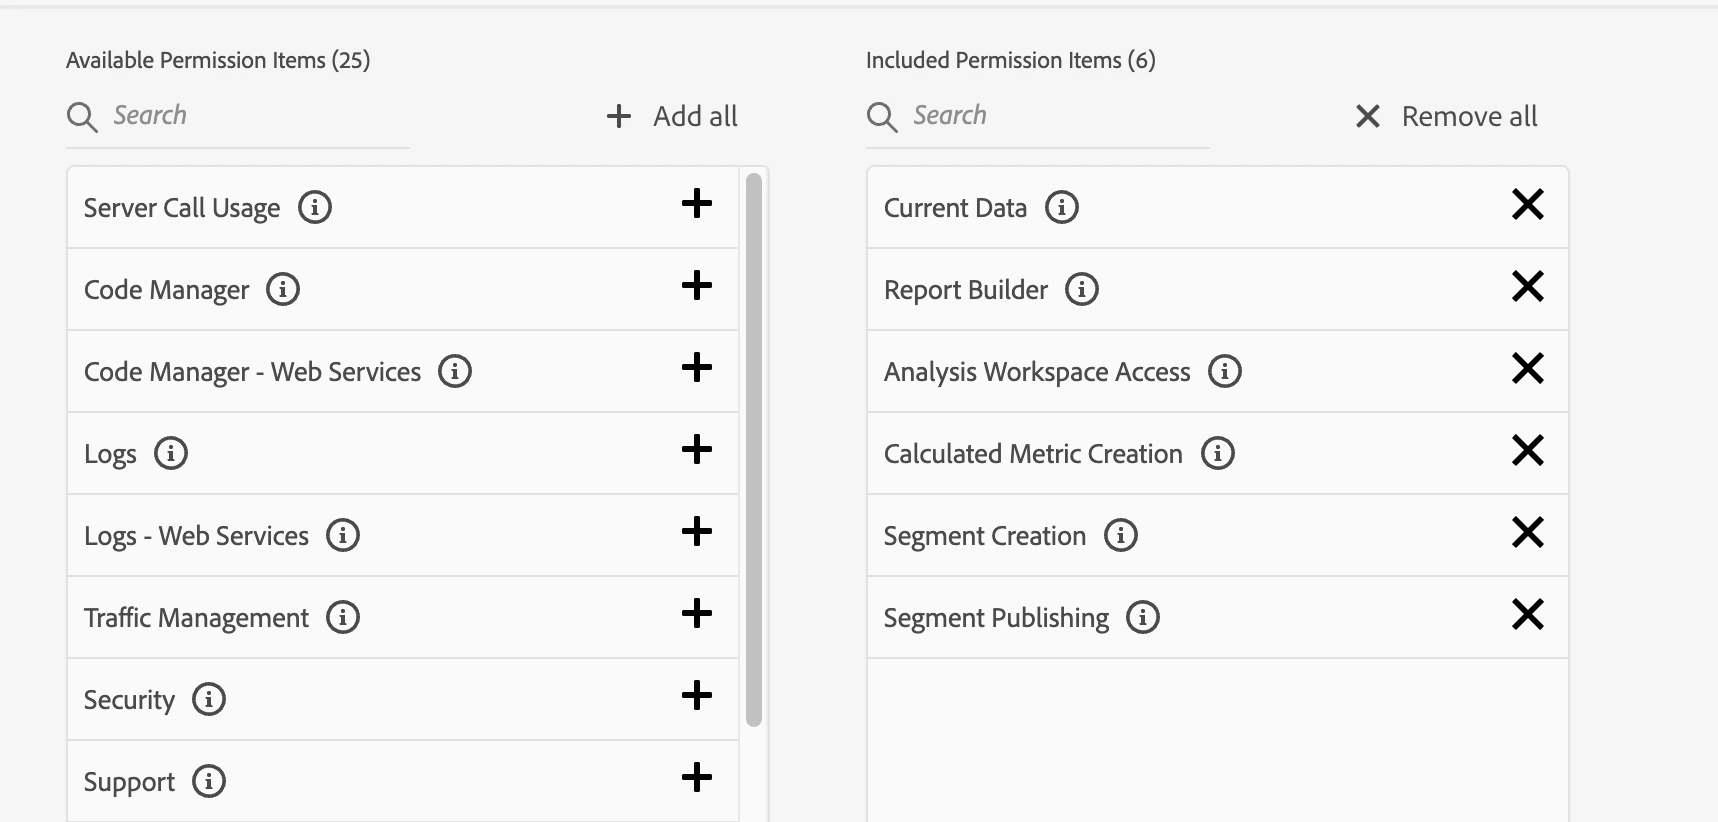Click Add all button

pos(673,116)
